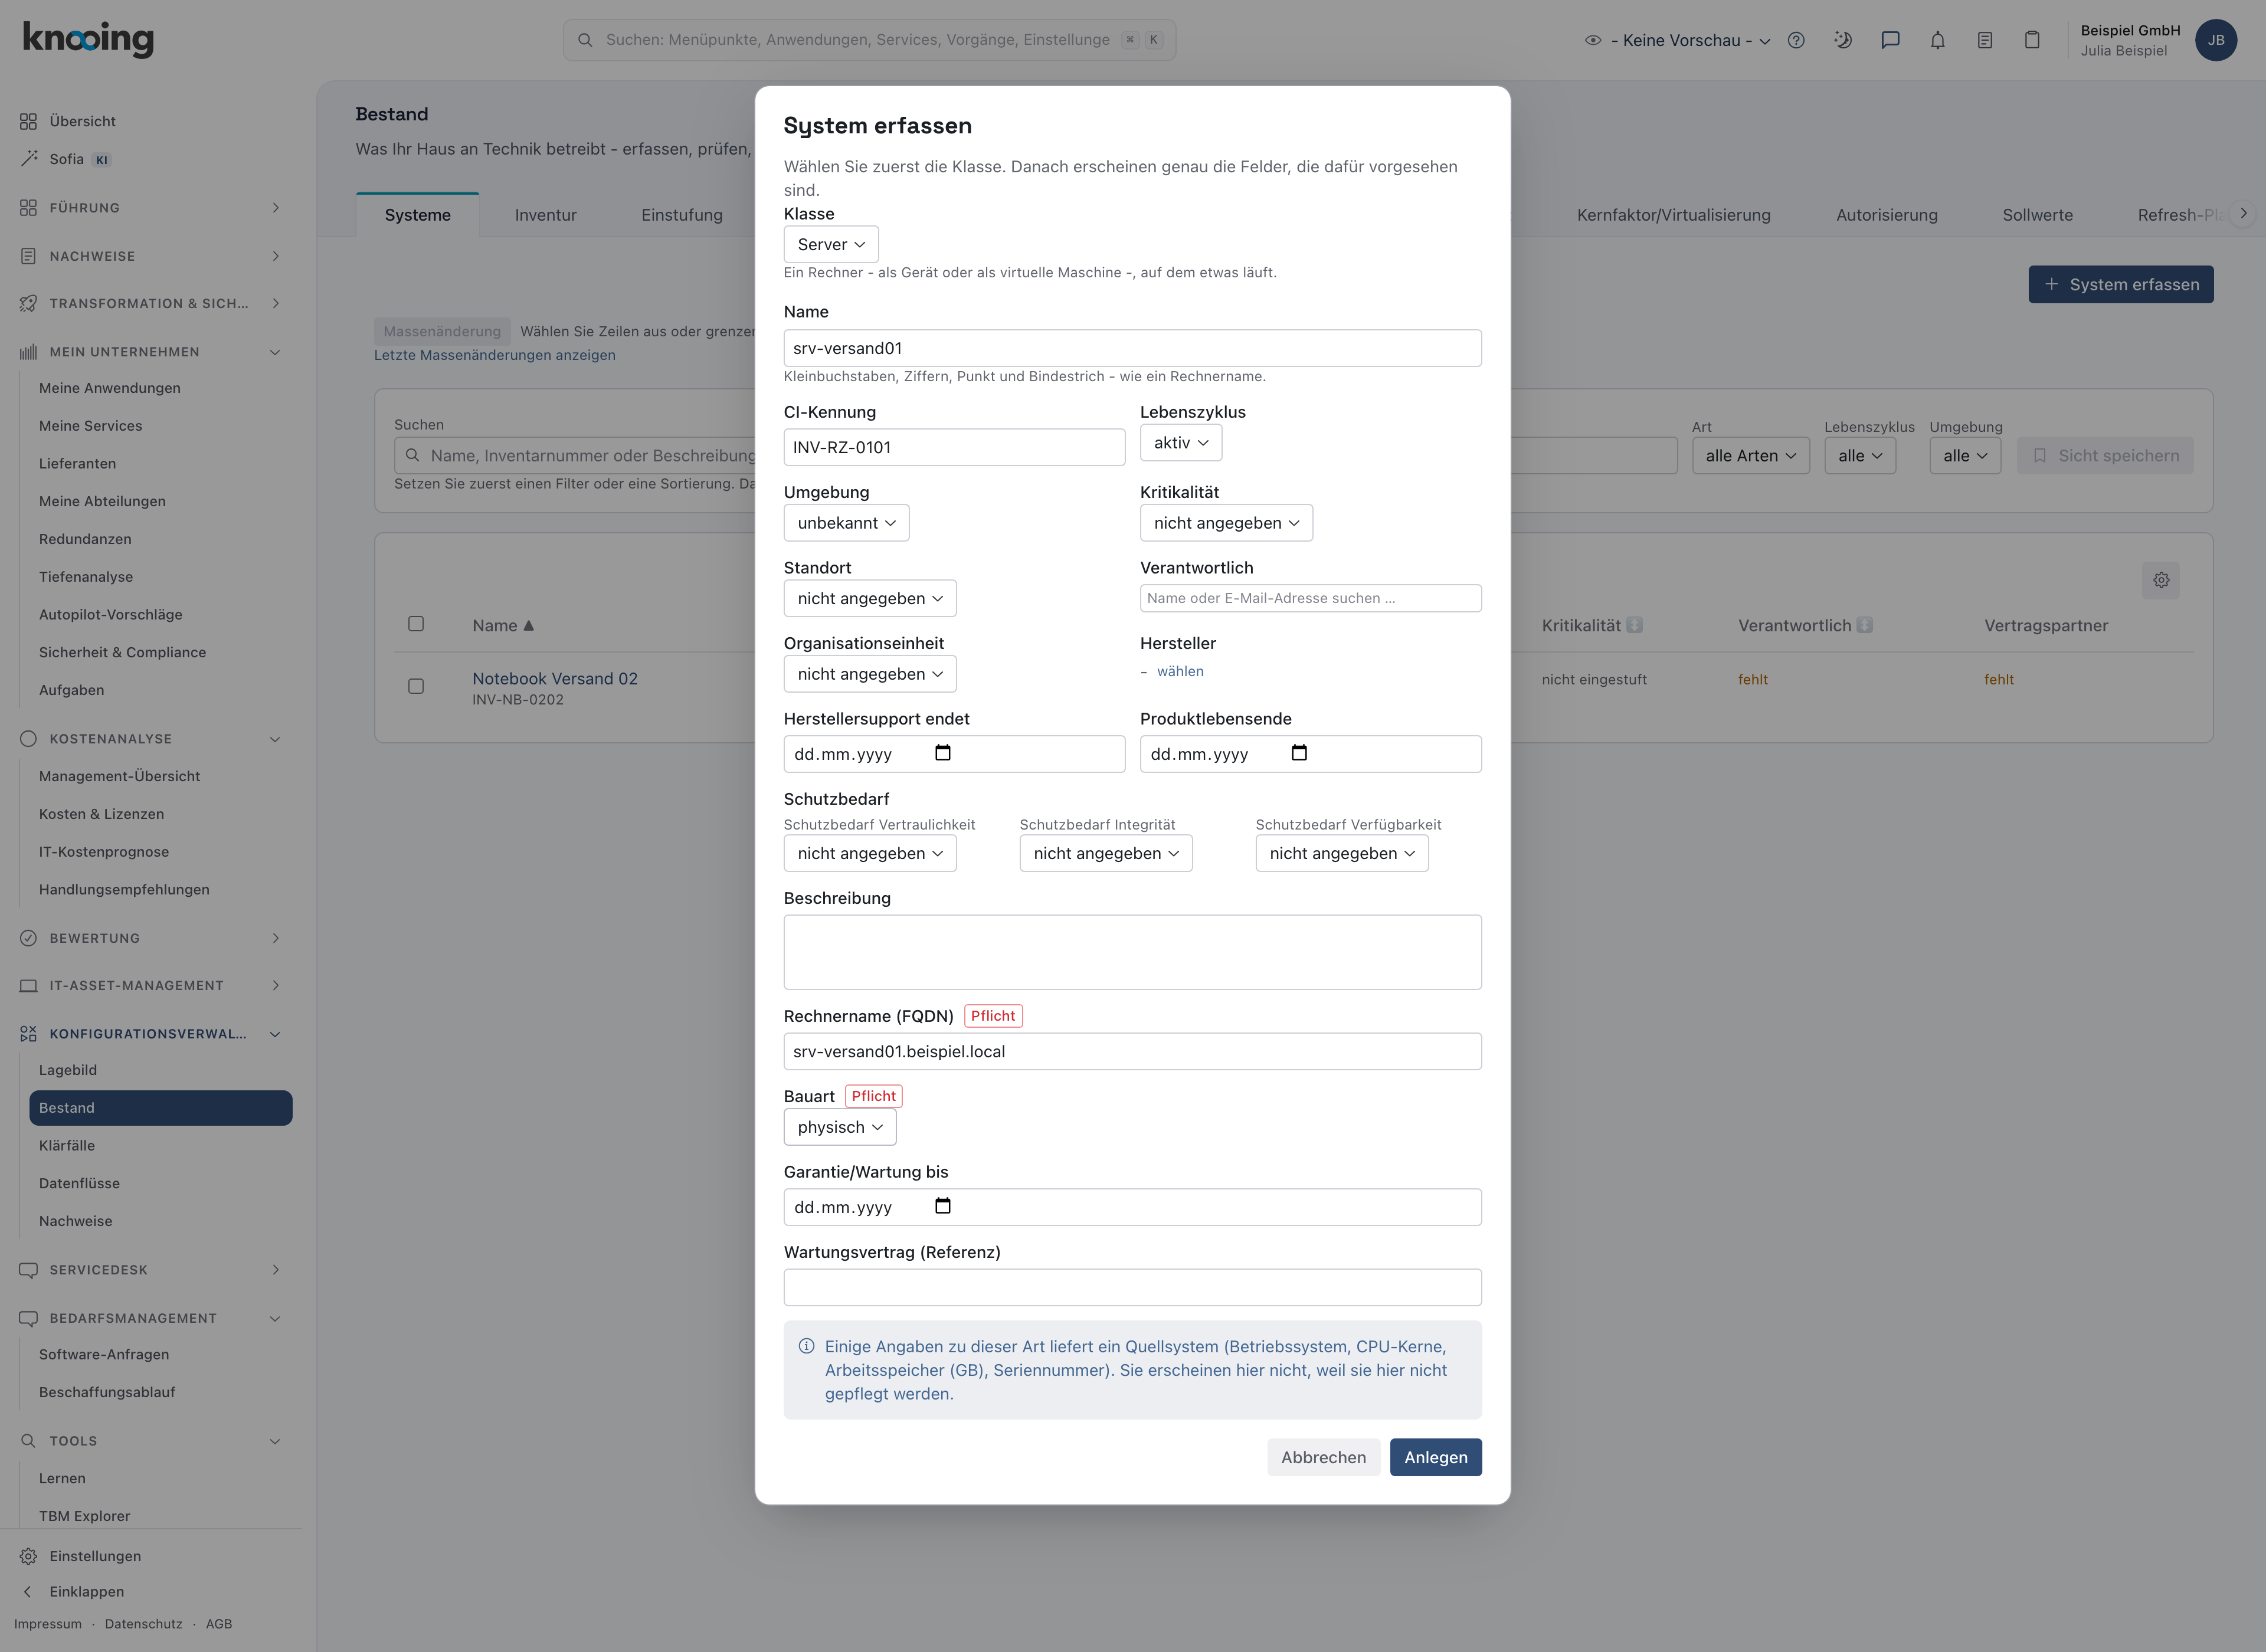2266x1652 pixels.
Task: Open table column settings gear
Action: (x=2161, y=580)
